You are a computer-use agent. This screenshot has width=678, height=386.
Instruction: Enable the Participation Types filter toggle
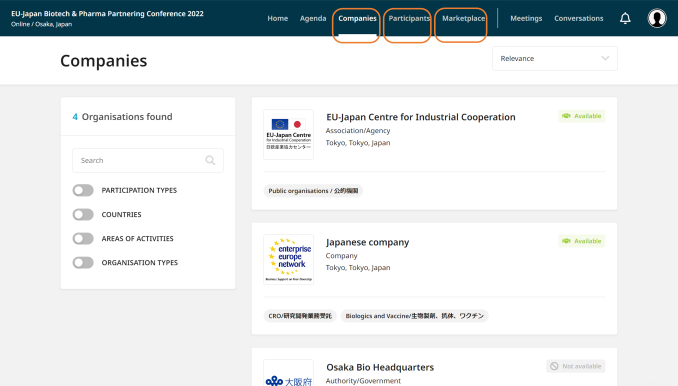point(83,190)
